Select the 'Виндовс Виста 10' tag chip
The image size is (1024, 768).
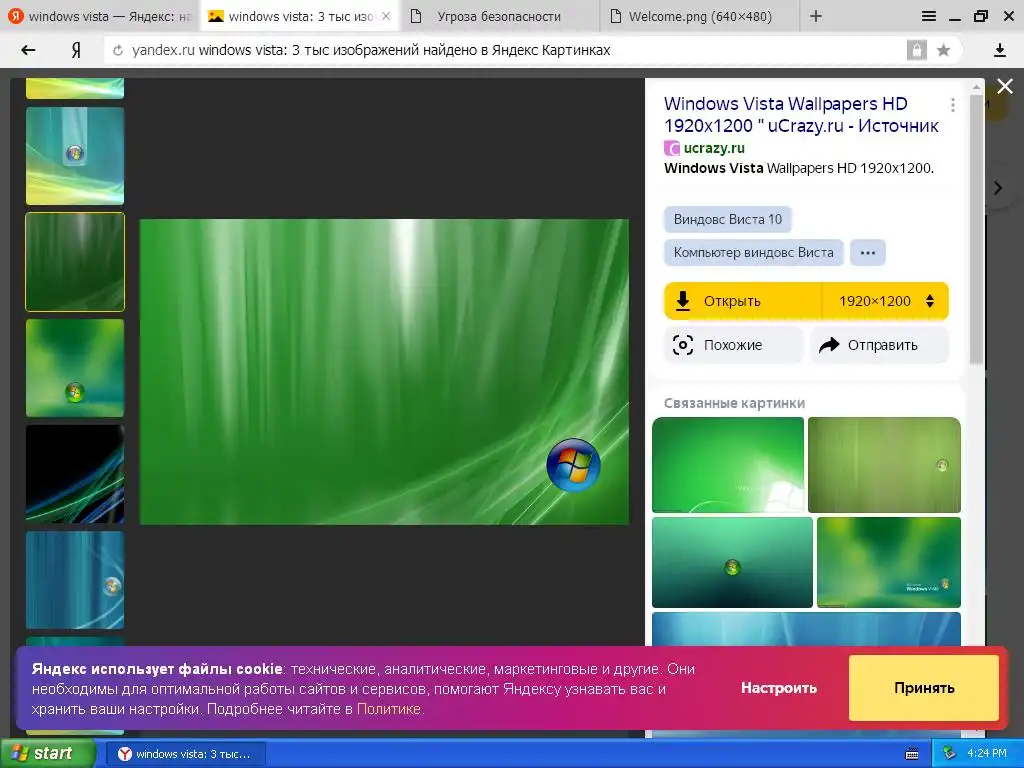pos(728,219)
